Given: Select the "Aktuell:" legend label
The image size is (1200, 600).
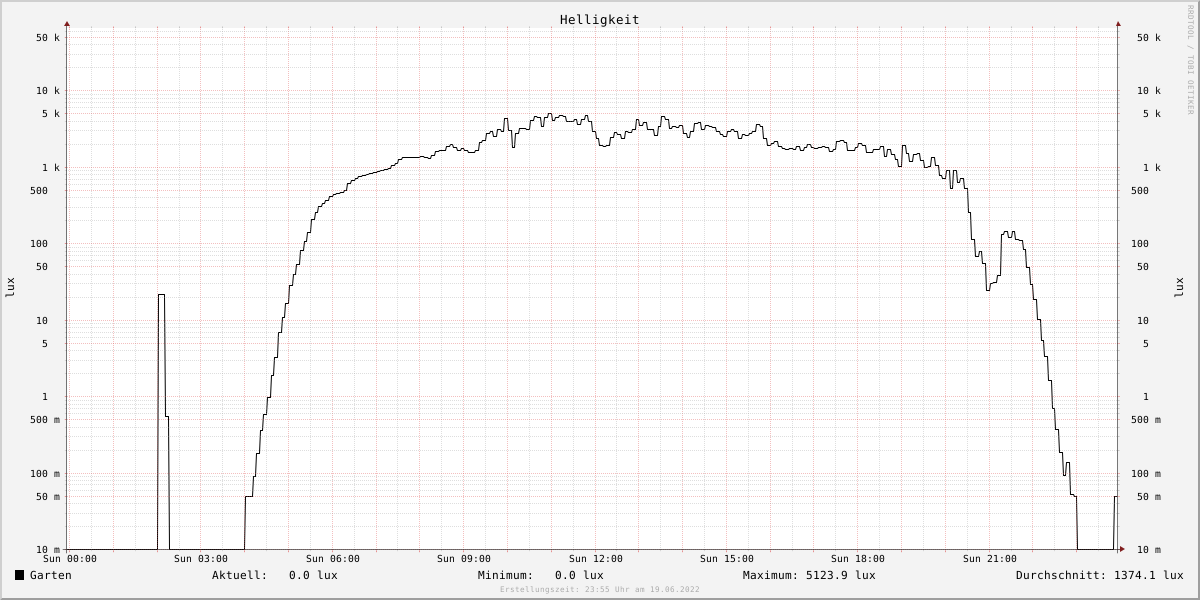Looking at the screenshot, I should click(x=240, y=575).
